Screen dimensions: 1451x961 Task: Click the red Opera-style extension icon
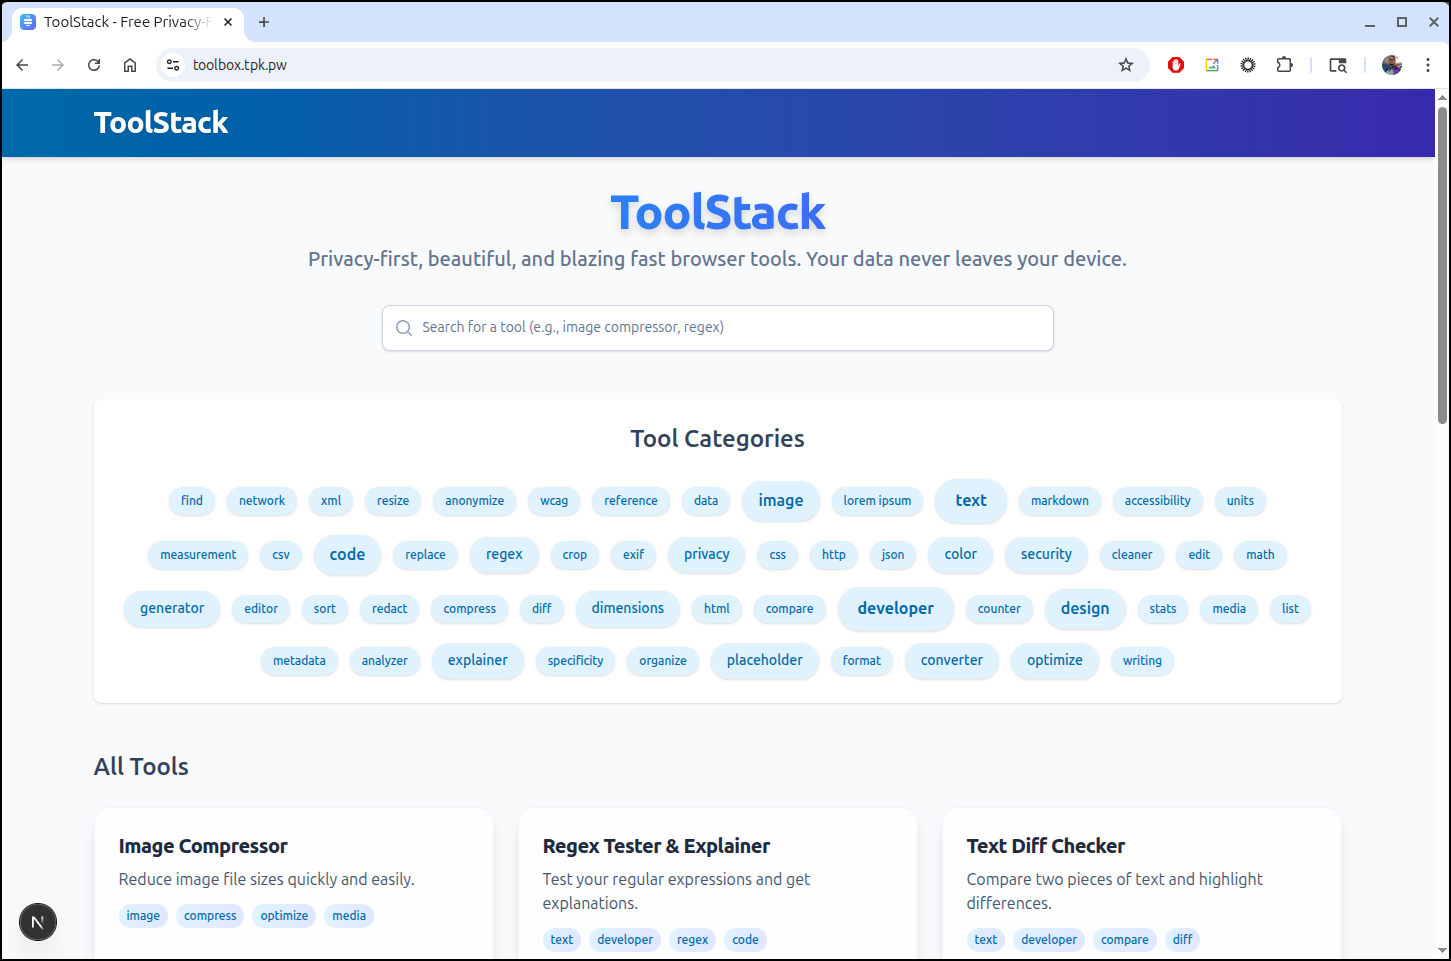1176,65
